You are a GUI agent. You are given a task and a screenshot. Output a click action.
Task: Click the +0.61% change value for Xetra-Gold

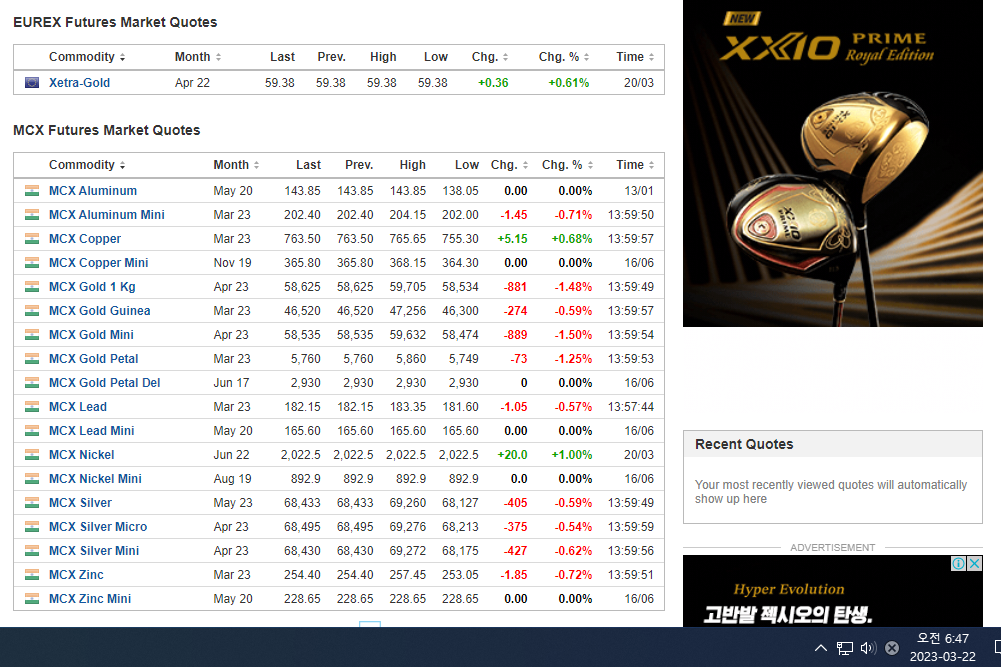click(568, 83)
